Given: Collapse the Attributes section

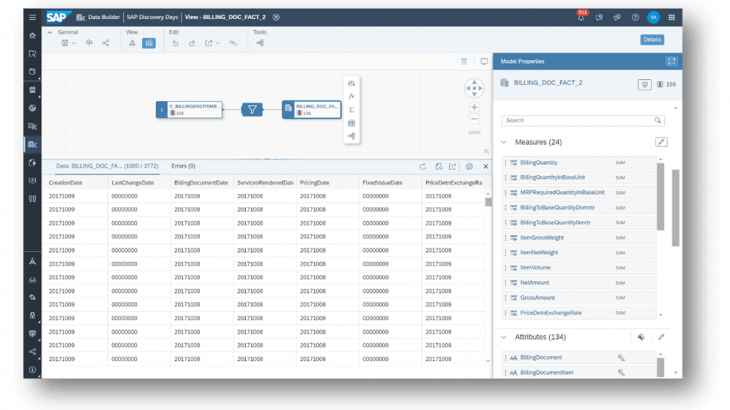Looking at the screenshot, I should pos(505,337).
